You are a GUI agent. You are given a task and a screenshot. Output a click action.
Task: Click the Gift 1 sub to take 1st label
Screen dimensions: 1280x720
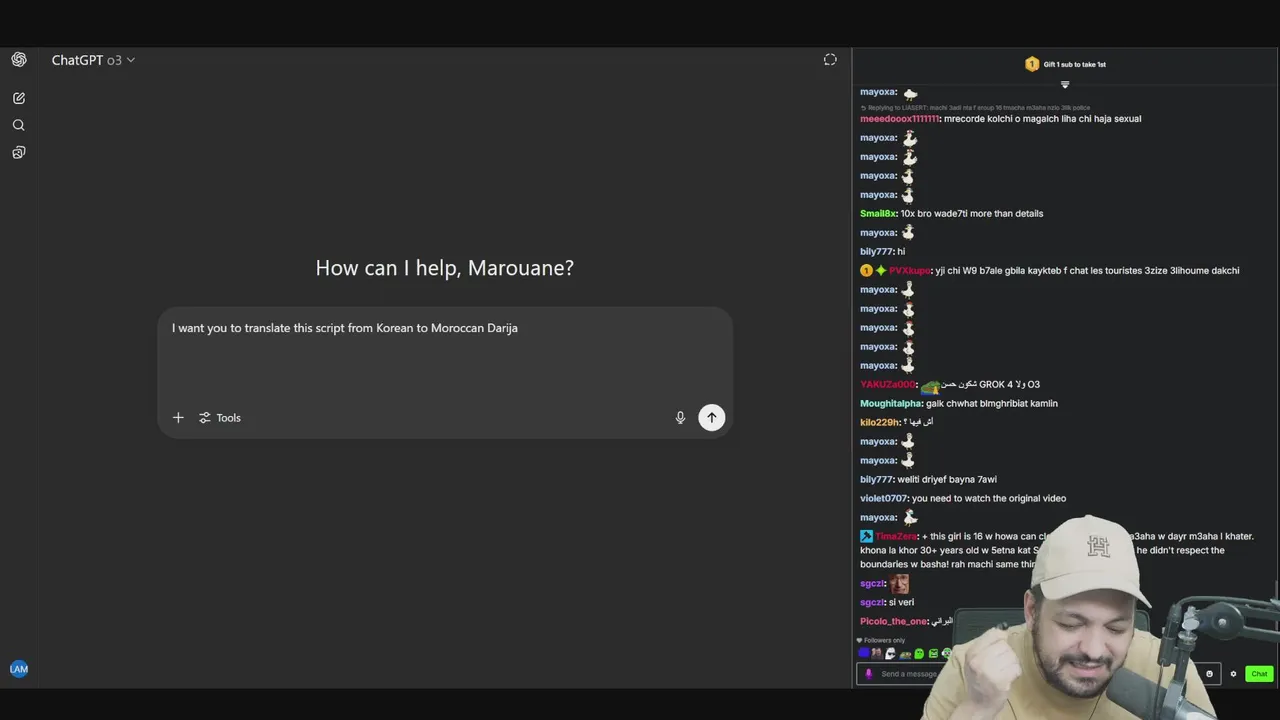click(1075, 64)
